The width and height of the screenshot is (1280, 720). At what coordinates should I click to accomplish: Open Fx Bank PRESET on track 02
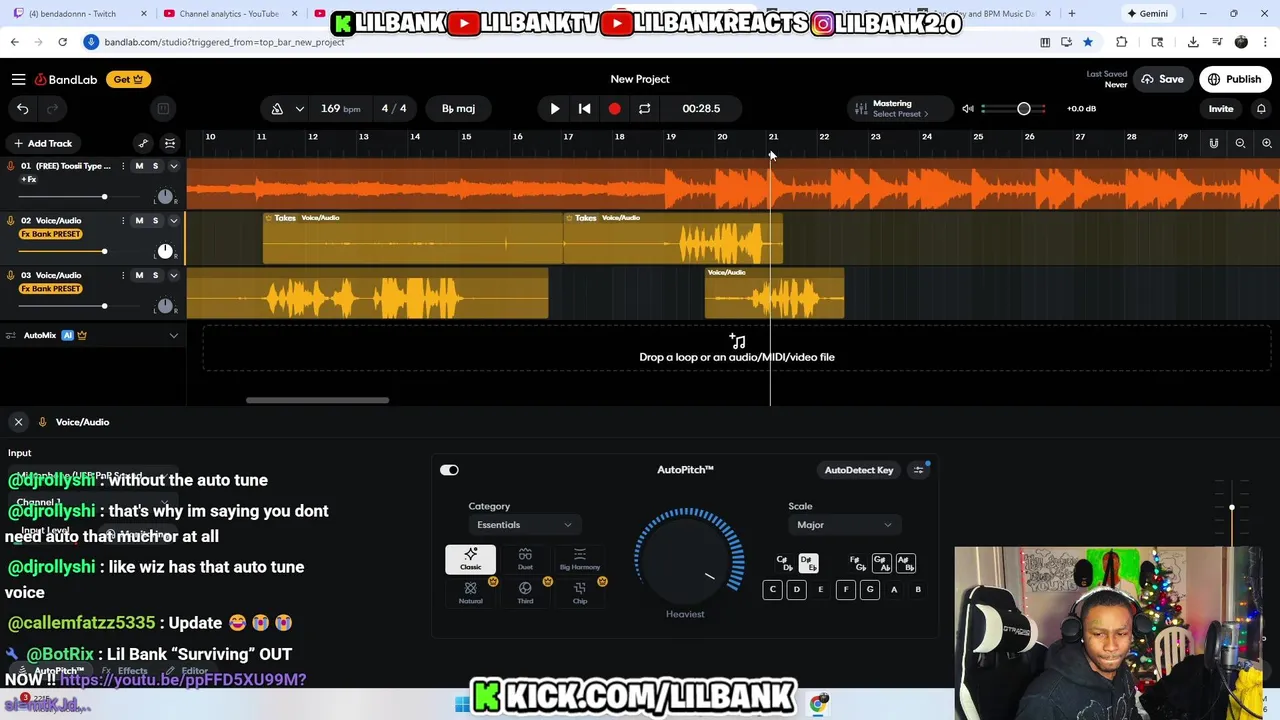coord(51,234)
